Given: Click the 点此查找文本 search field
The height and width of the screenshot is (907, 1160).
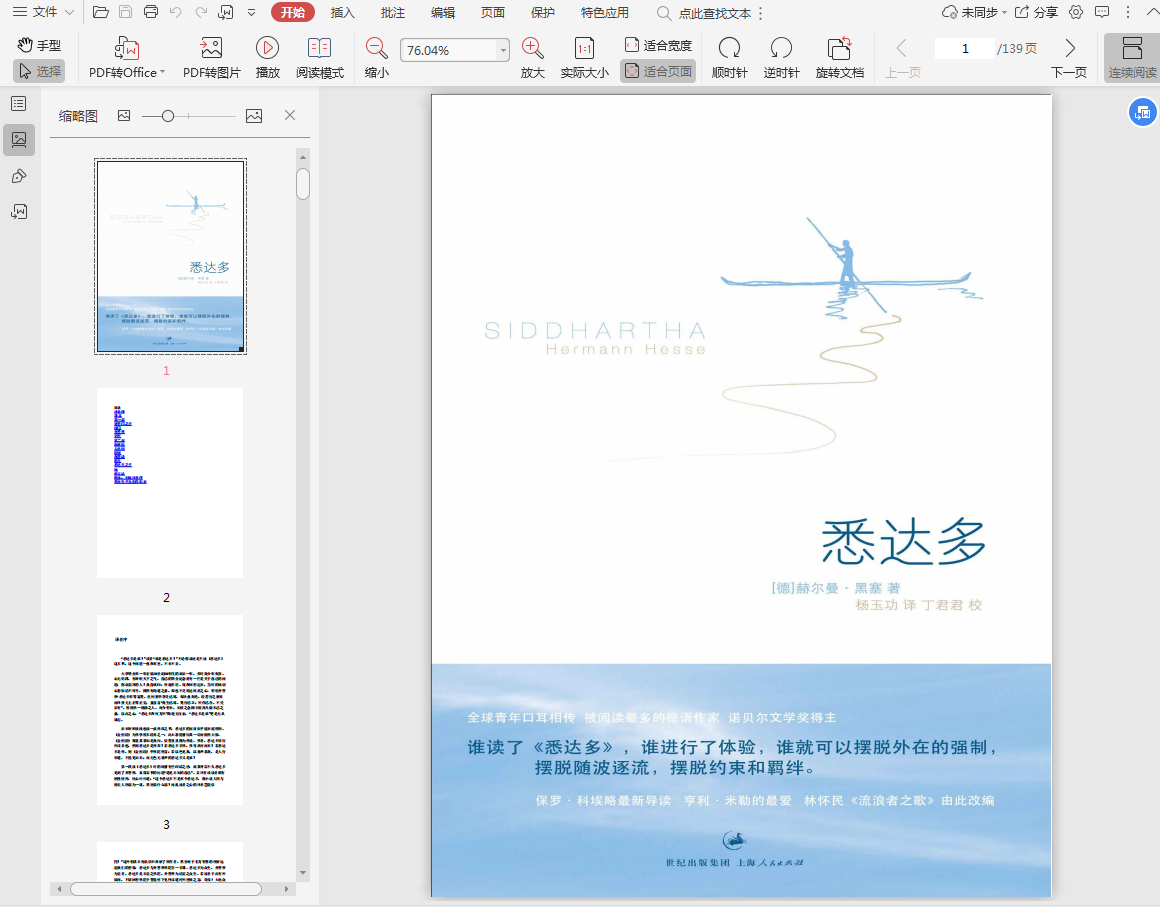Looking at the screenshot, I should pyautogui.click(x=704, y=13).
